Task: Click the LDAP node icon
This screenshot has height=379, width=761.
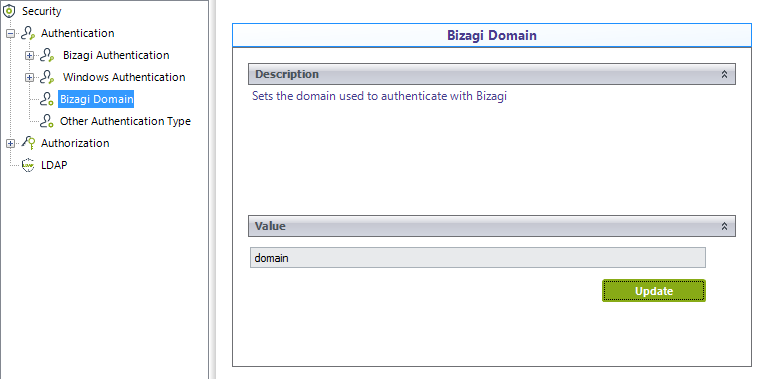Action: [29, 165]
